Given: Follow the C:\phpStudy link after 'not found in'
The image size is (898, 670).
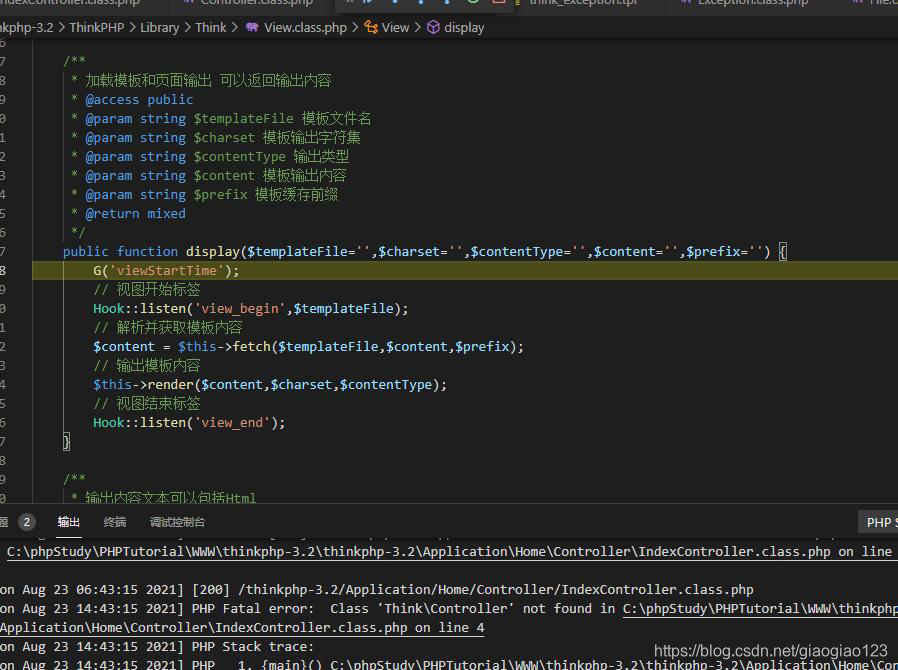Looking at the screenshot, I should [x=760, y=609].
